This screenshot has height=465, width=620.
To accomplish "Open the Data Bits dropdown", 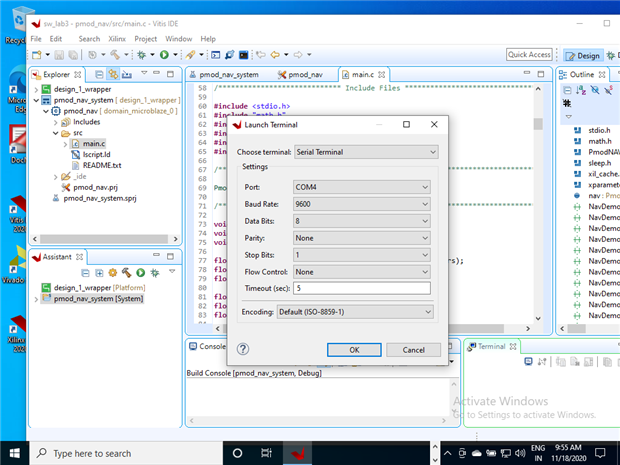I will [361, 221].
